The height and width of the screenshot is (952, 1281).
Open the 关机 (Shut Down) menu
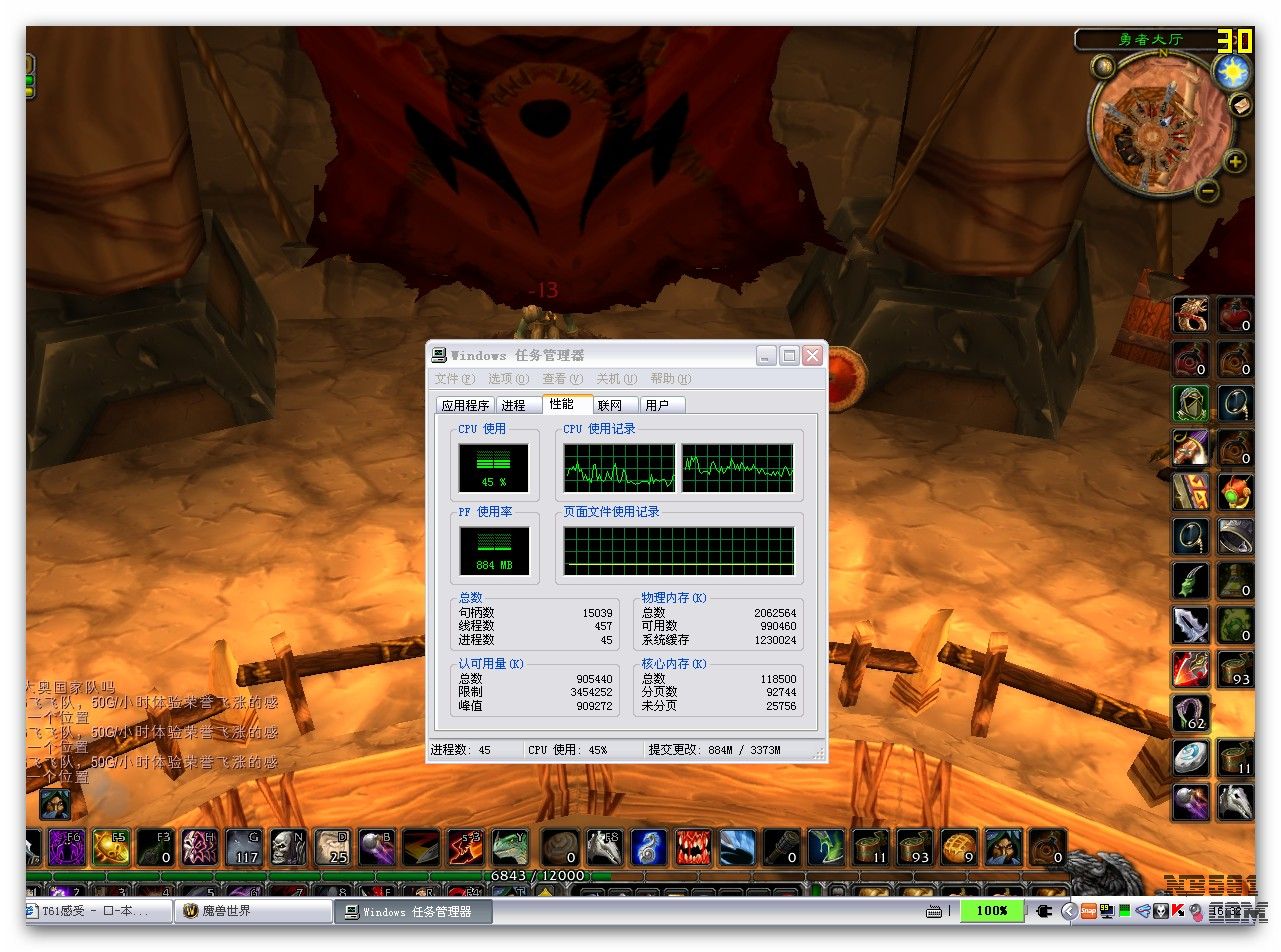point(616,379)
